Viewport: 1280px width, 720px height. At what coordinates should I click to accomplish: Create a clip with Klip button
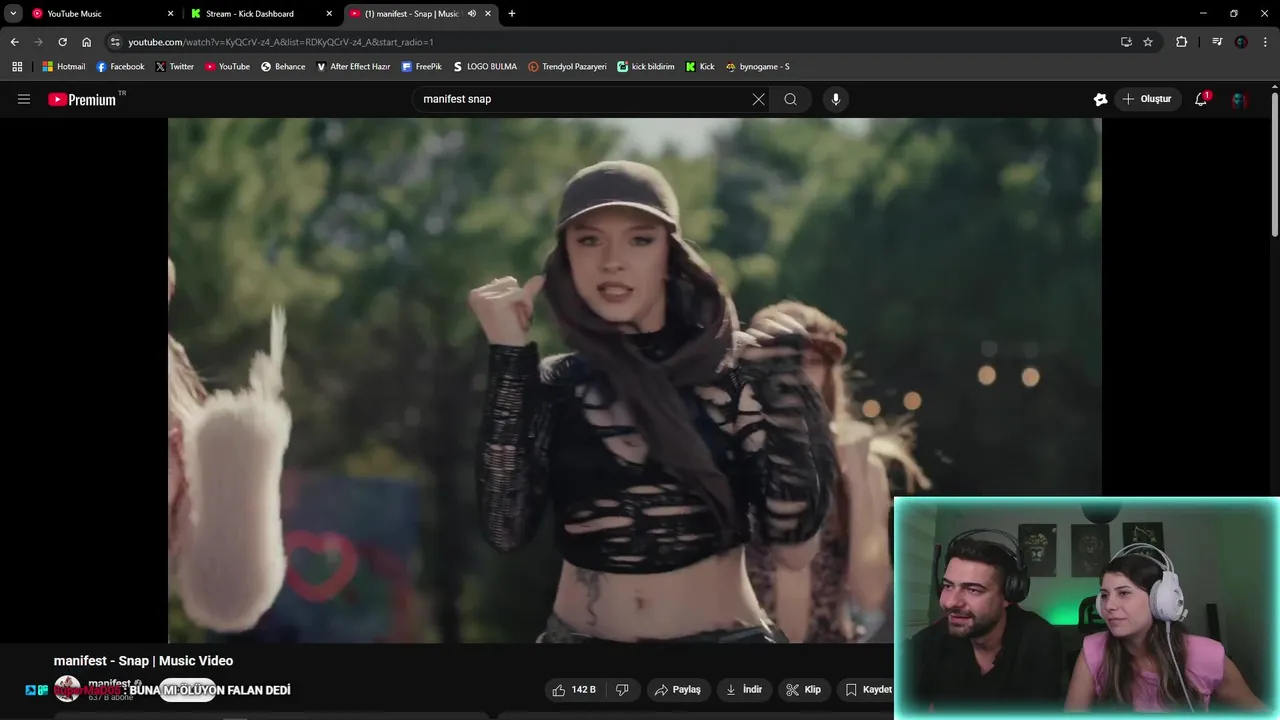[804, 690]
